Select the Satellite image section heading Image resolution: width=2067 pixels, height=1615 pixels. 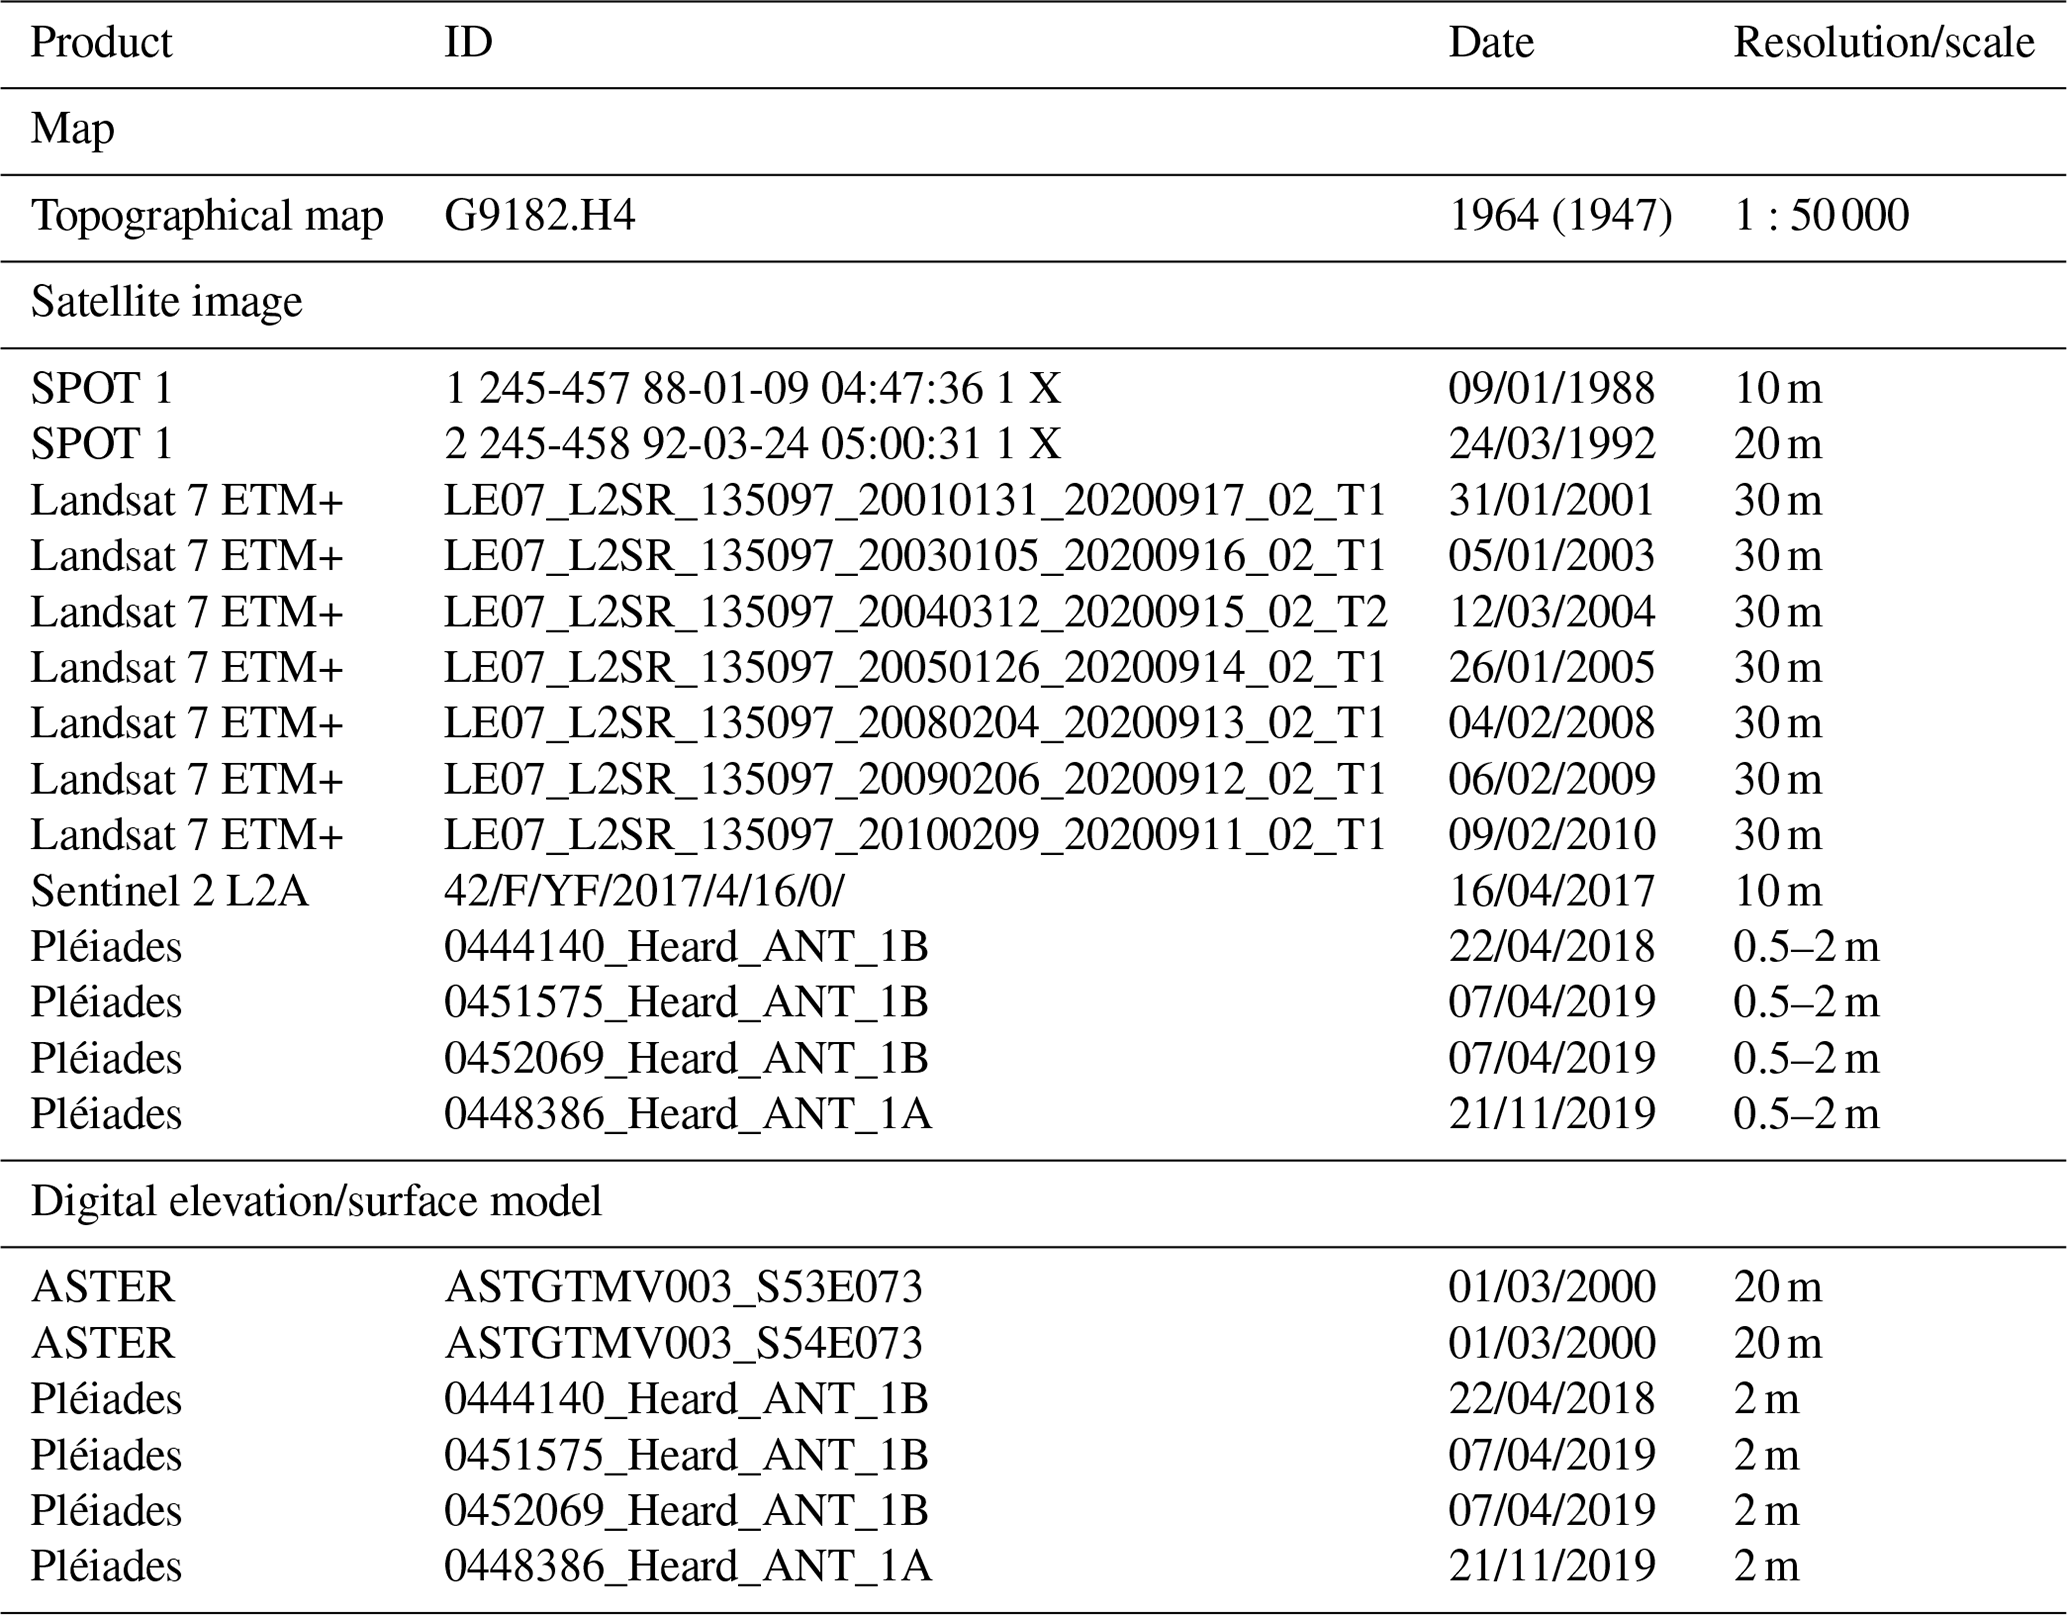[166, 303]
